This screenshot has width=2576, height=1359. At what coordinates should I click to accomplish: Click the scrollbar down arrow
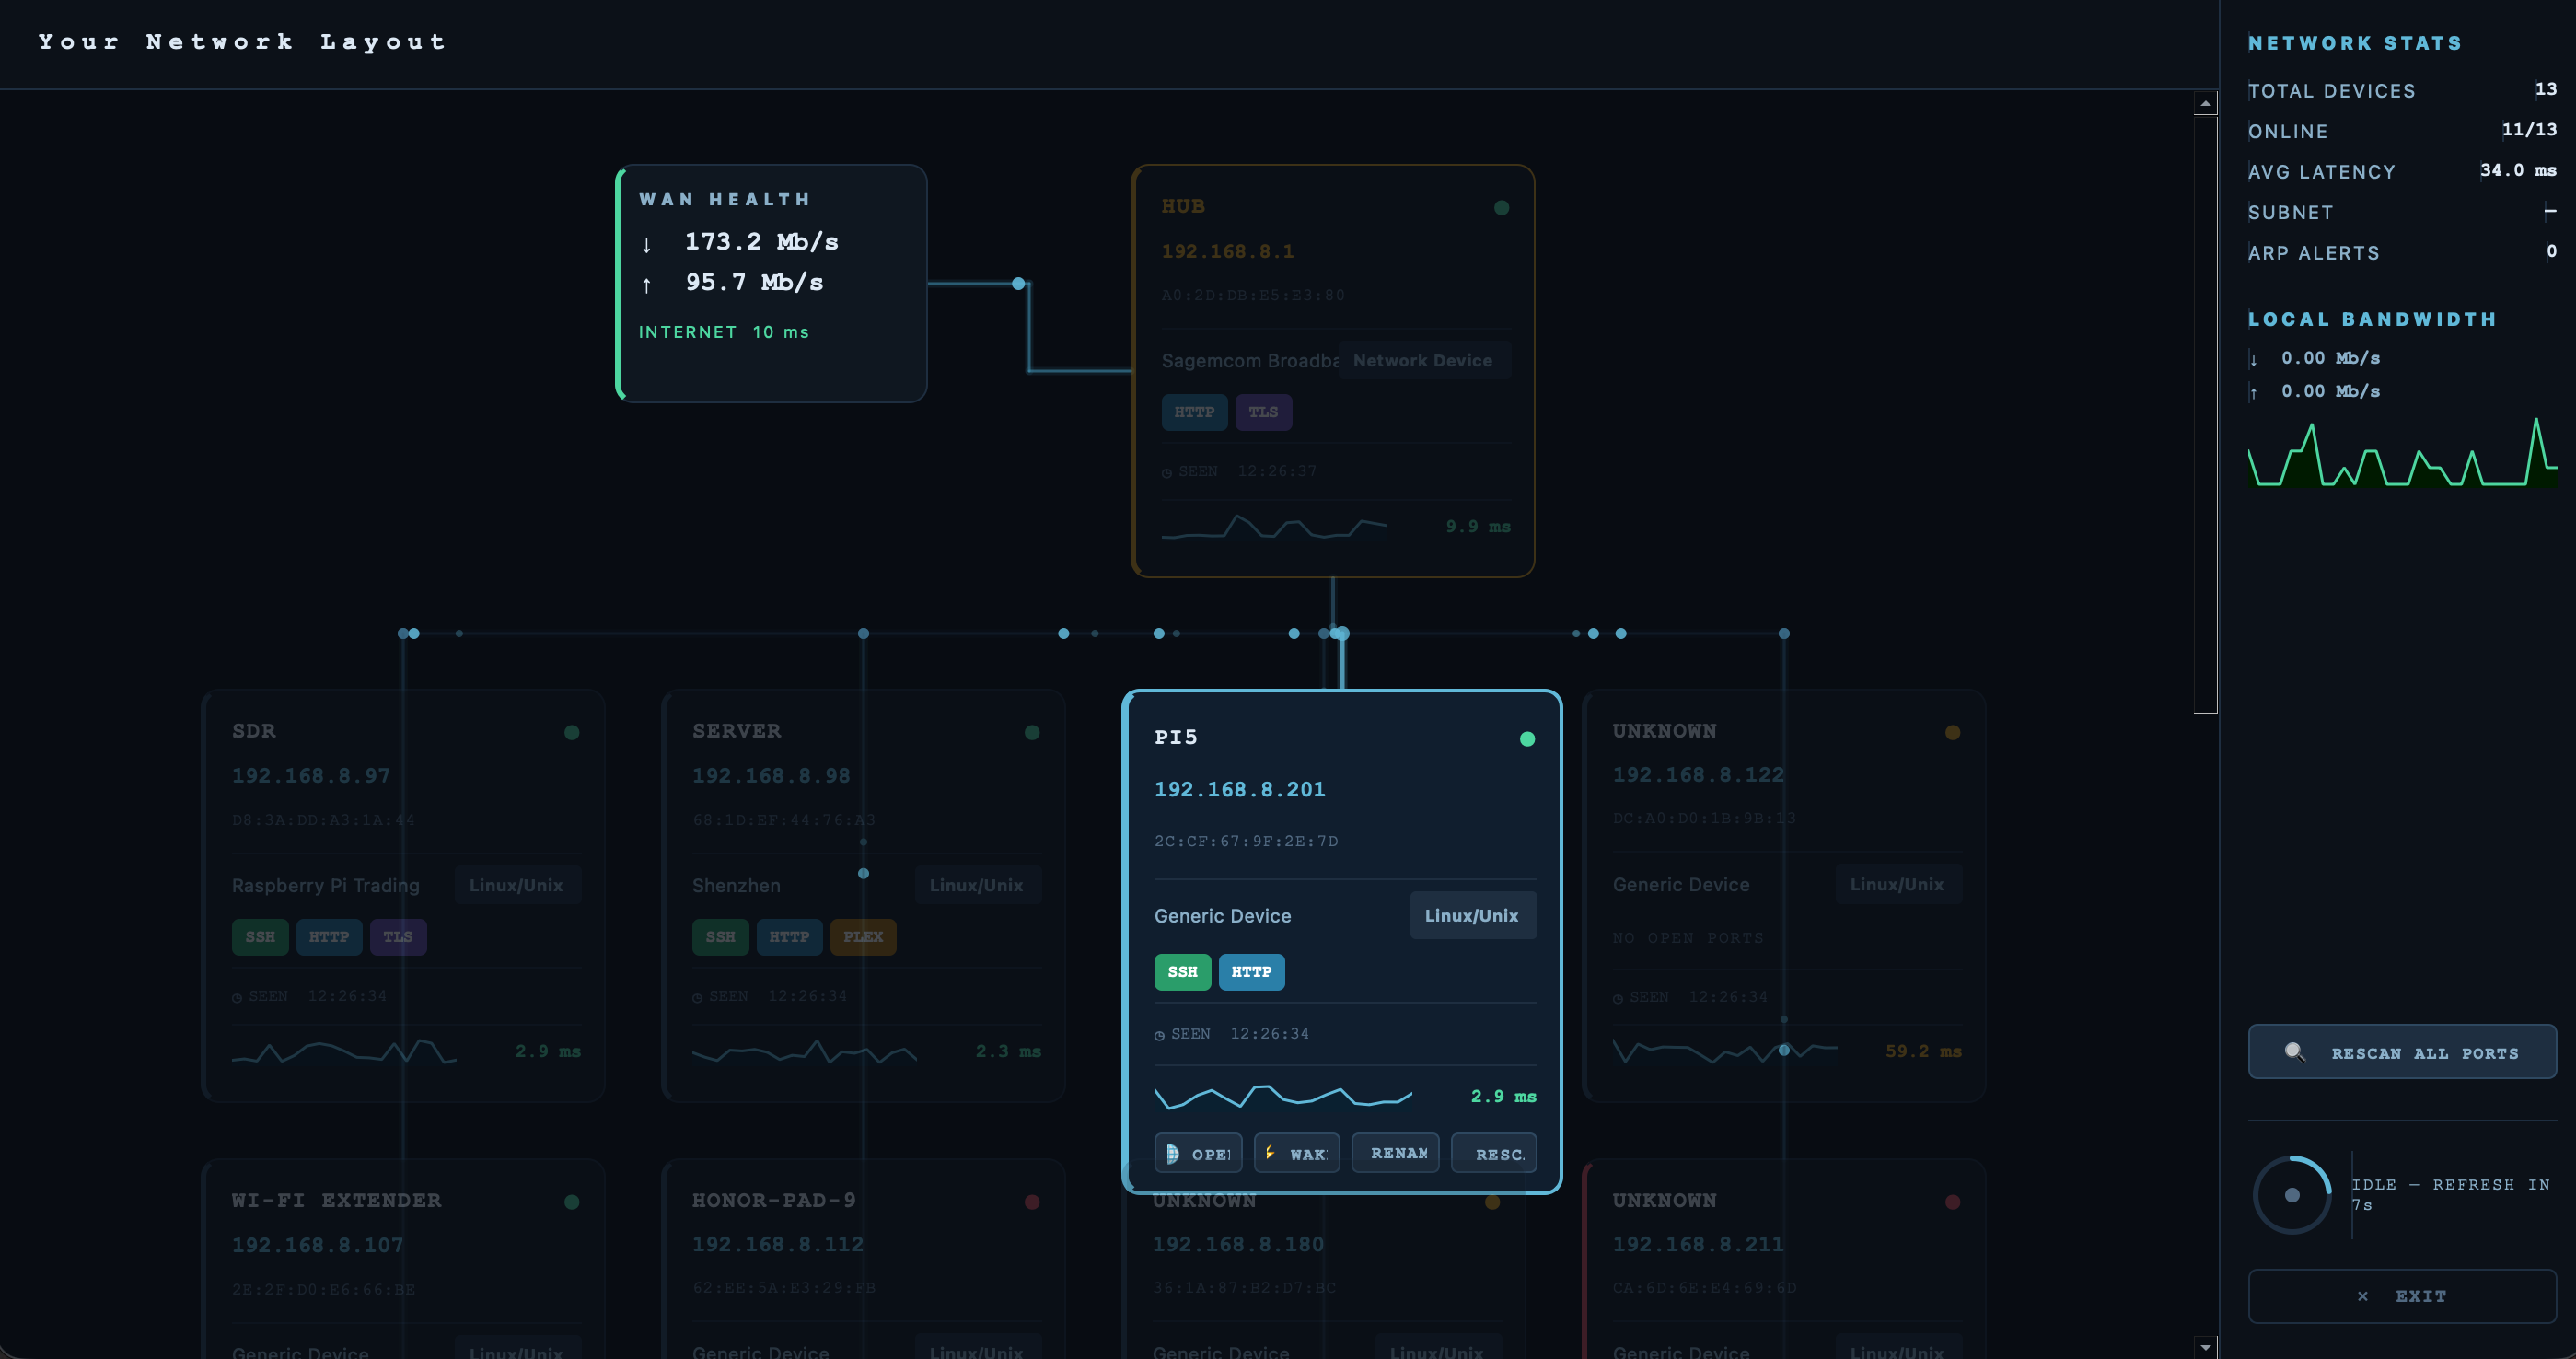[2205, 1347]
